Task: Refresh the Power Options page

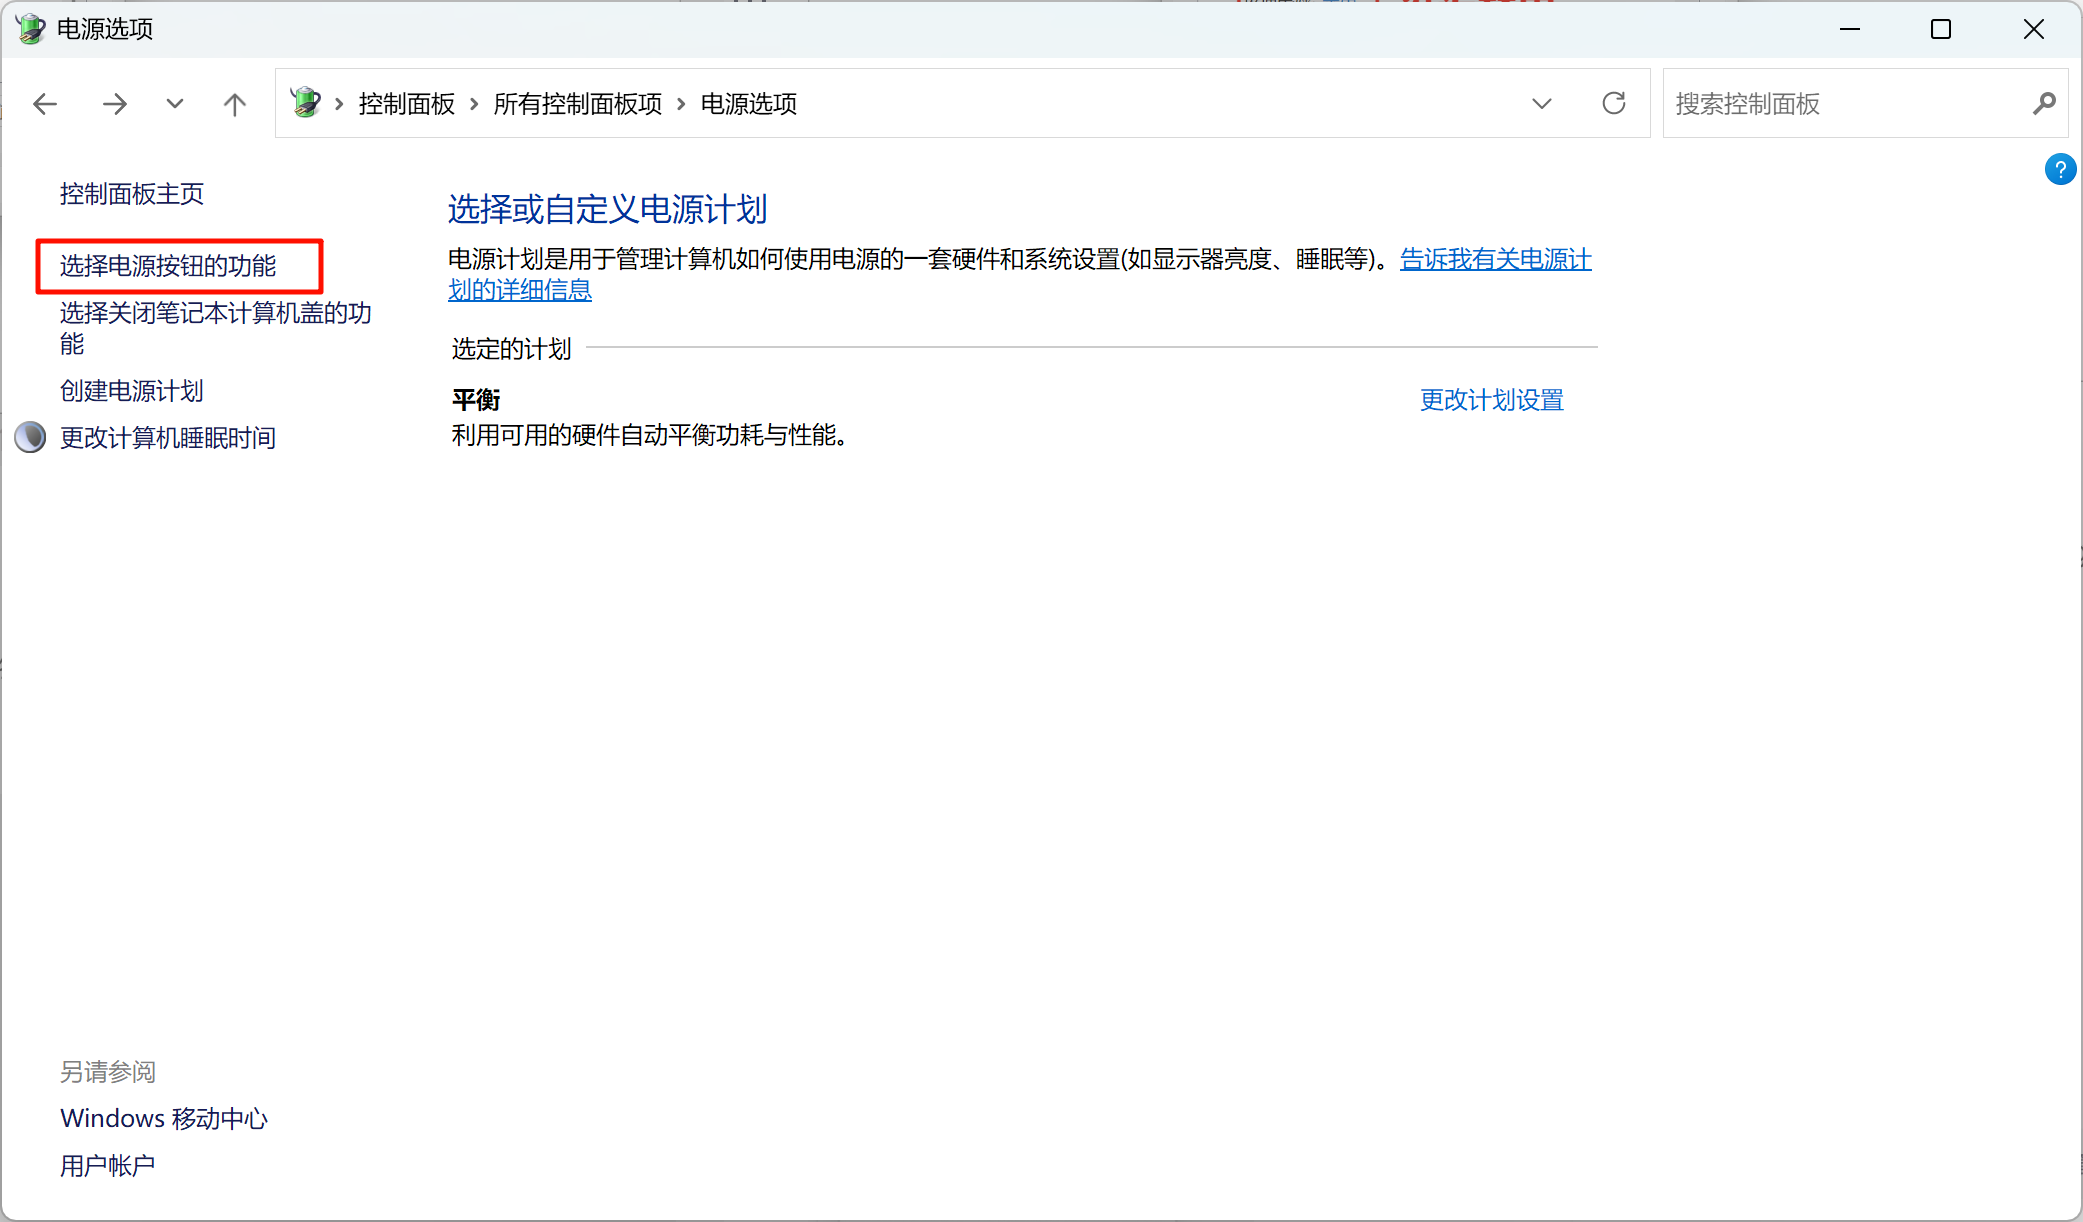Action: (x=1613, y=103)
